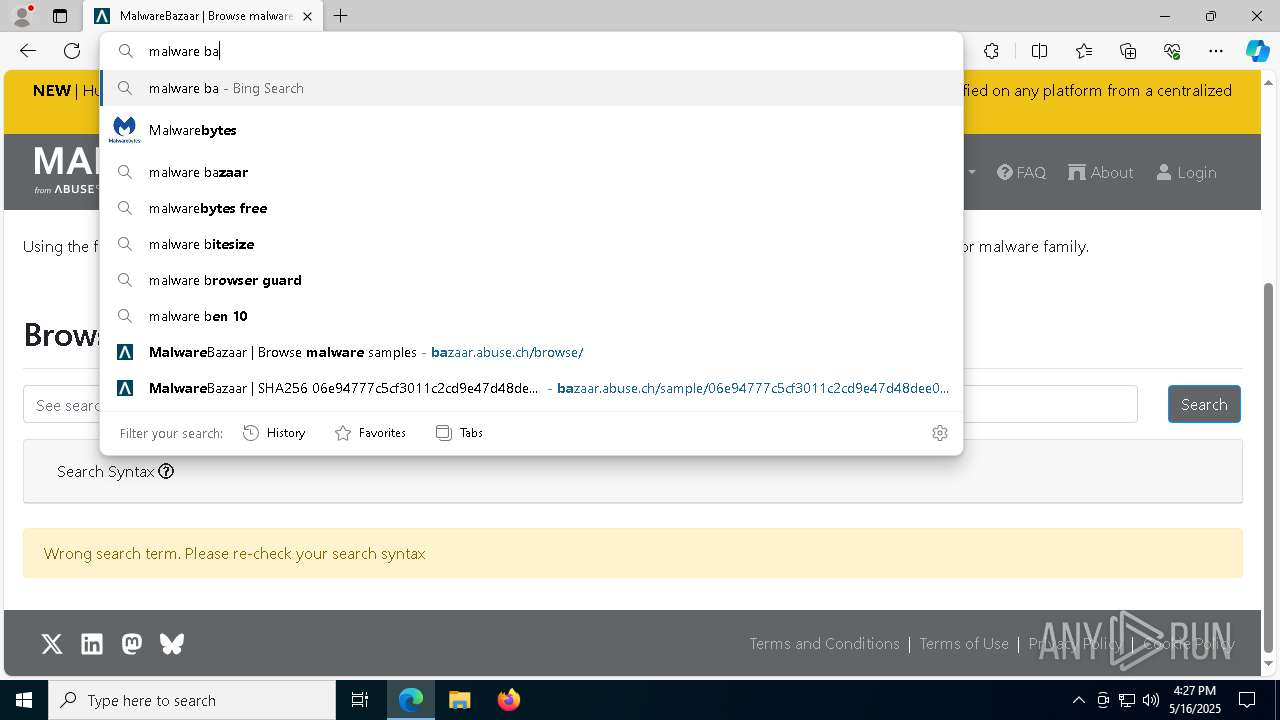Open the tab actions menu icon
1280x720 pixels.
click(60, 16)
